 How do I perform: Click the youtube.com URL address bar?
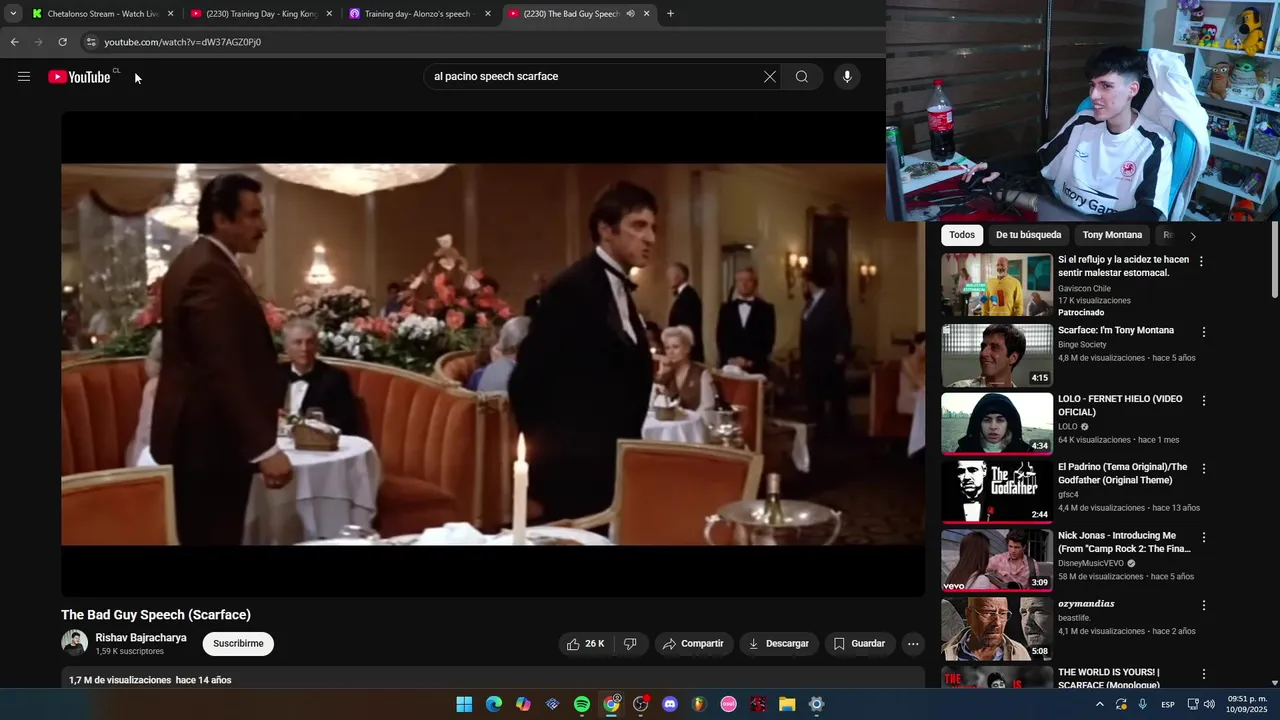pos(183,42)
